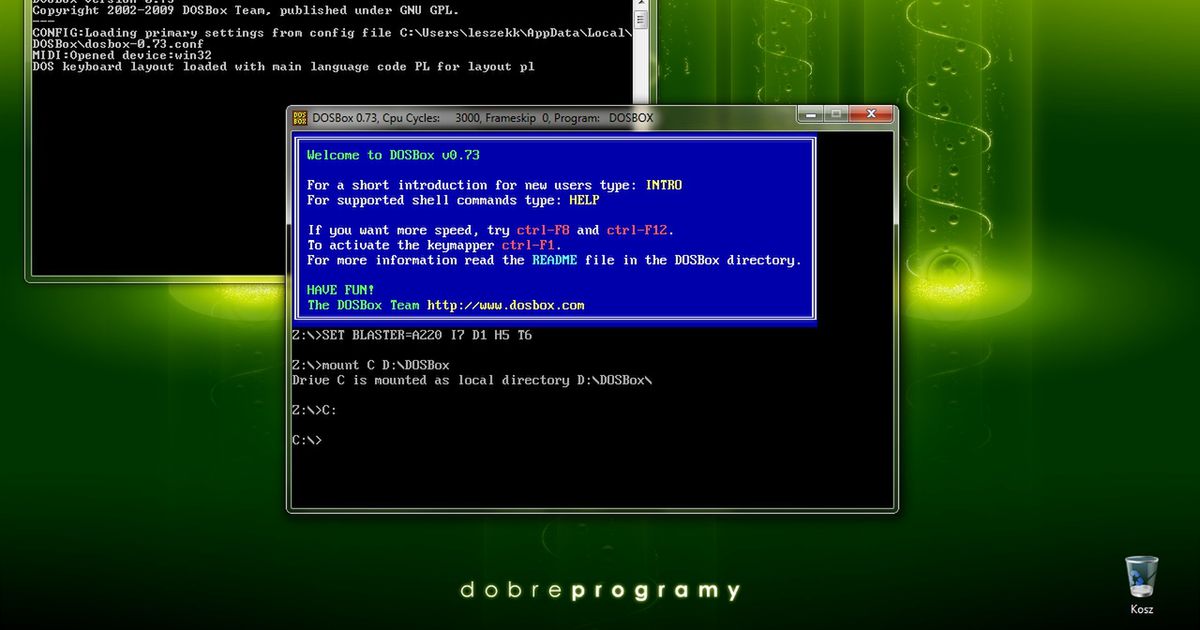Maximize the DOSBox 0.73 window
This screenshot has height=630, width=1200.
pyautogui.click(x=837, y=115)
